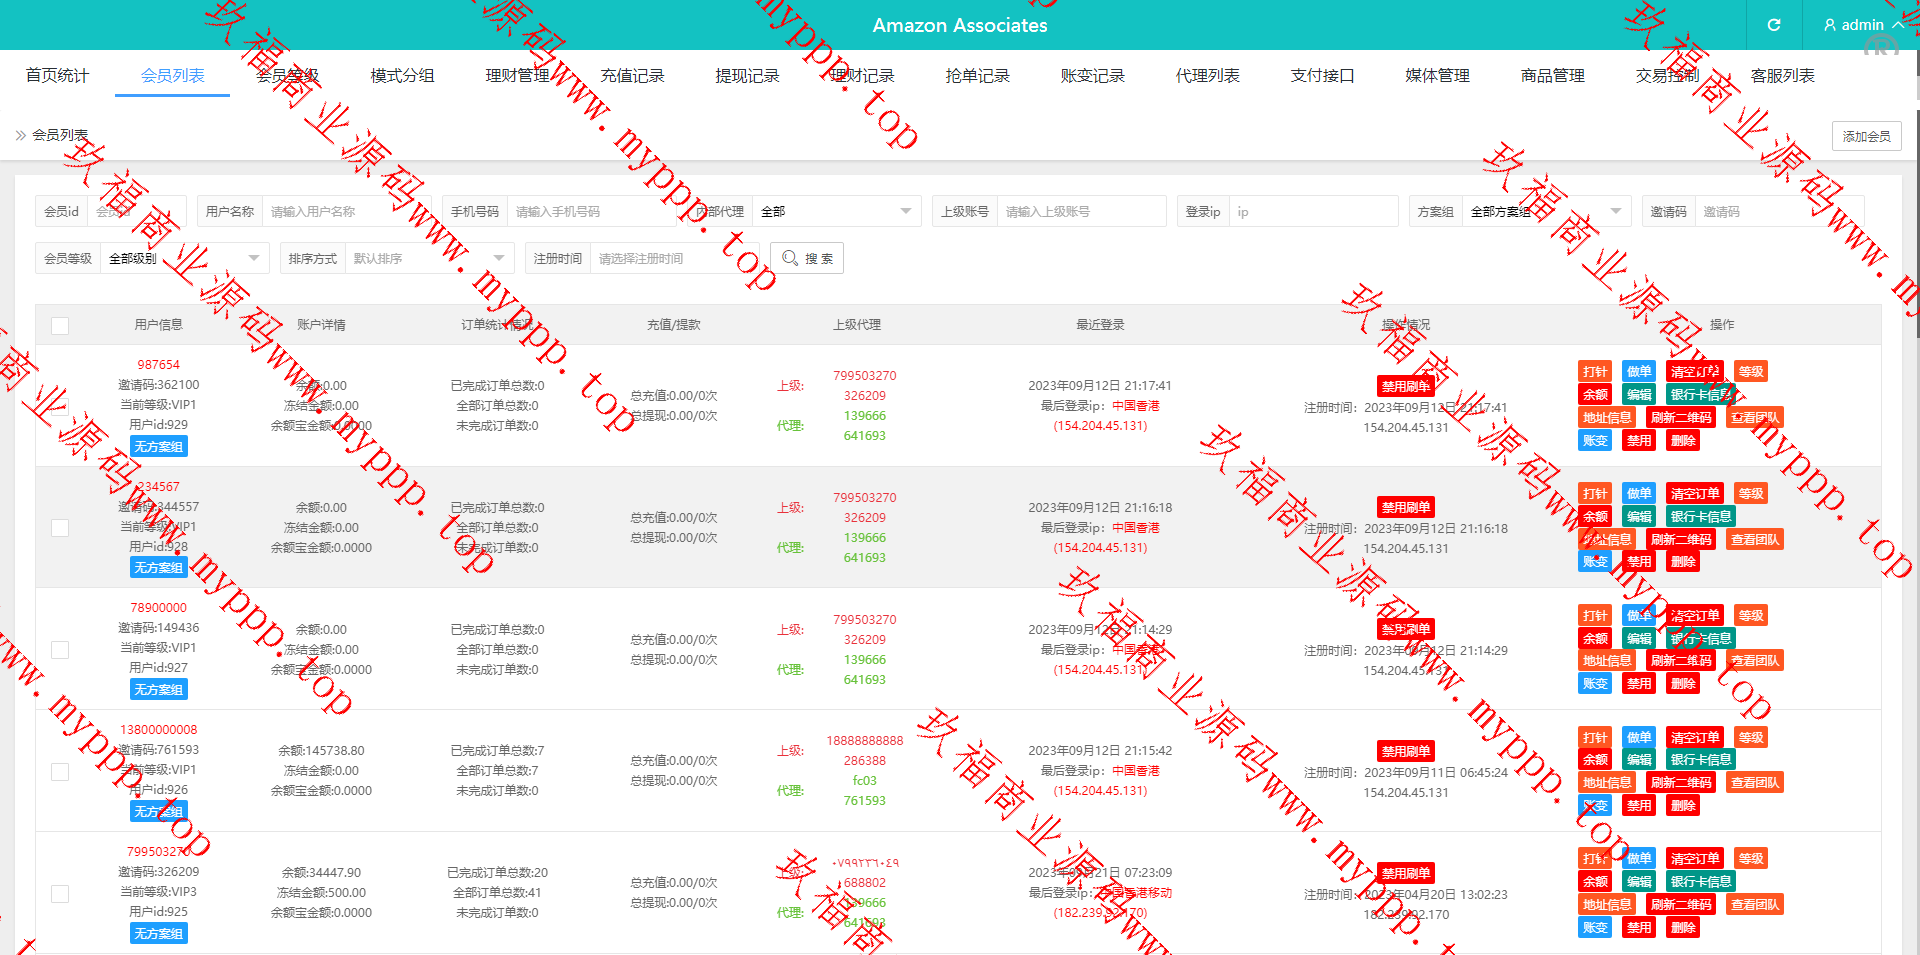The height and width of the screenshot is (955, 1920).
Task: Check the row checkbox for user 78900000
Action: [60, 649]
